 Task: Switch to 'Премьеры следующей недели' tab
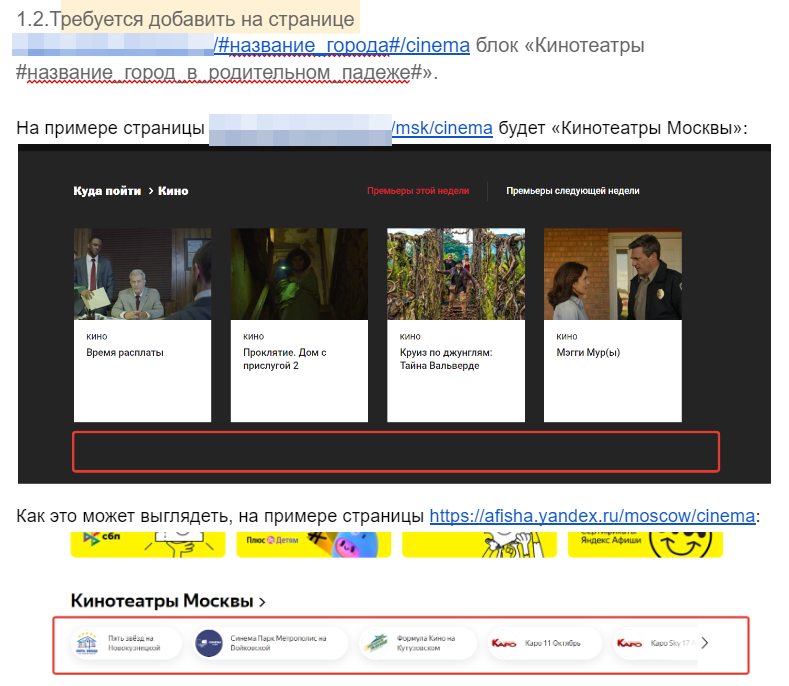click(x=573, y=191)
